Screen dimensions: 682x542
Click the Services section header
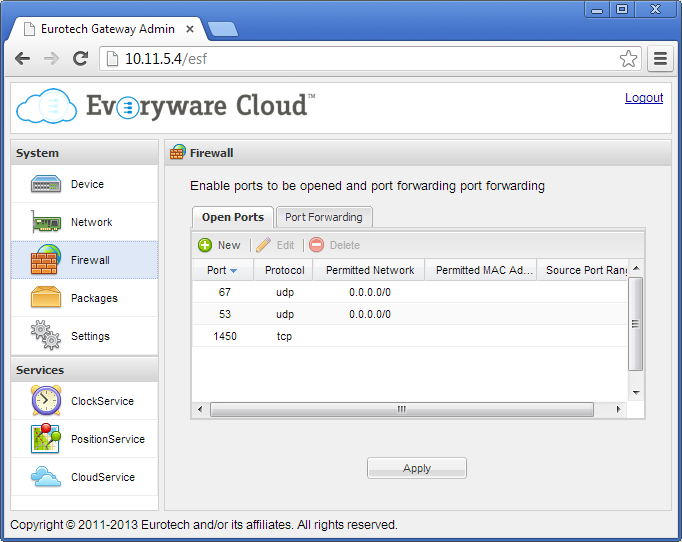click(x=84, y=370)
